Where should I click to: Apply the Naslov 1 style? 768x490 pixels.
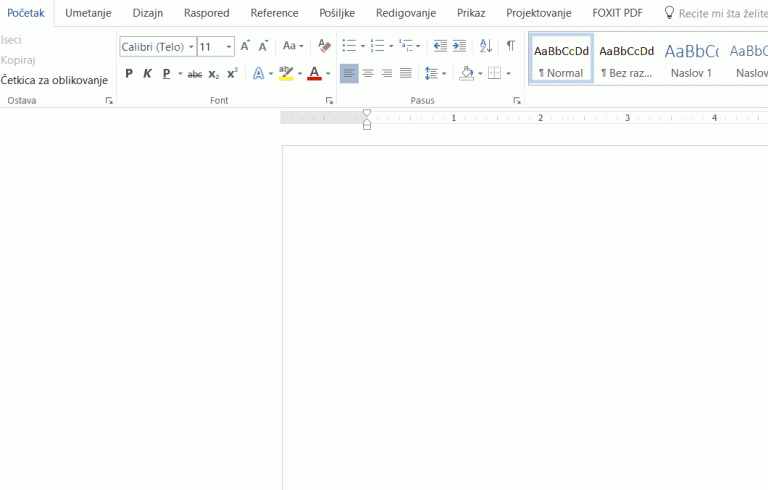691,60
